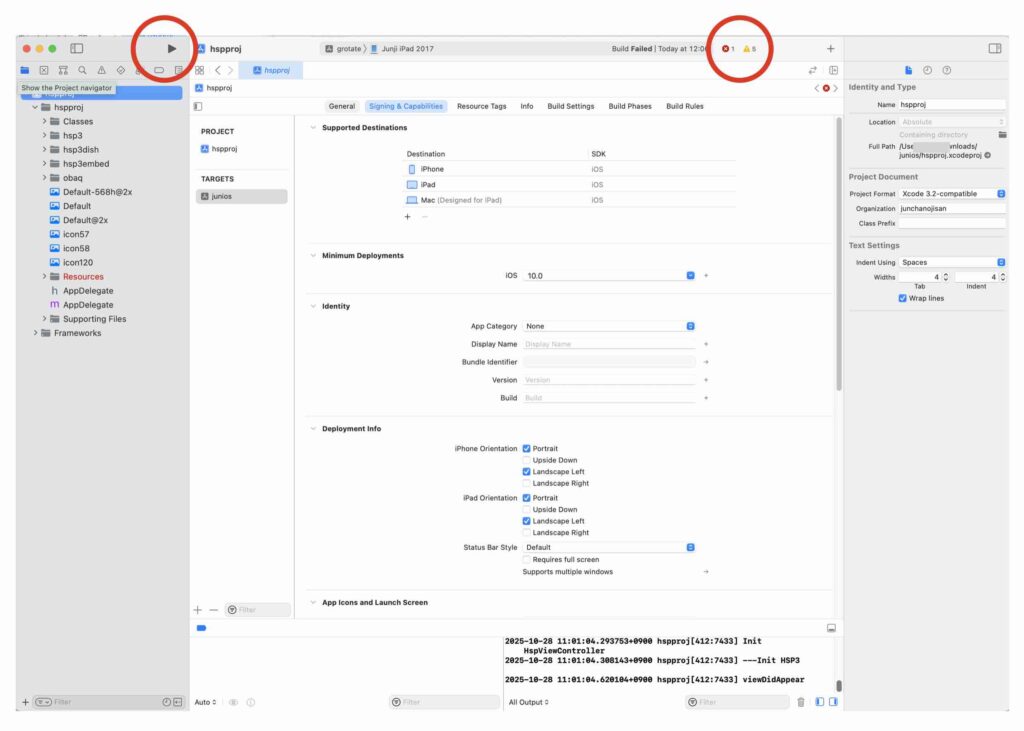Show the History inspector clock icon
The width and height of the screenshot is (1024, 731).
pos(927,71)
